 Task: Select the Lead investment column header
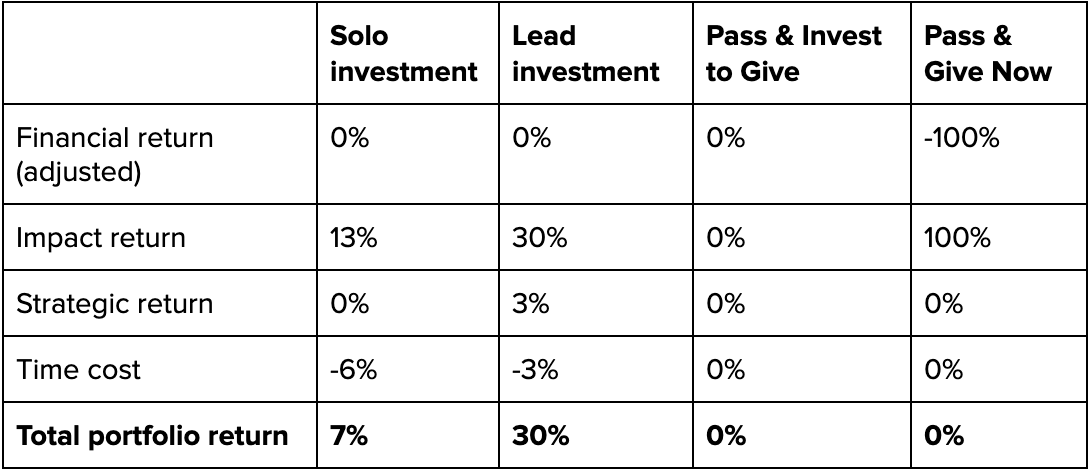585,53
